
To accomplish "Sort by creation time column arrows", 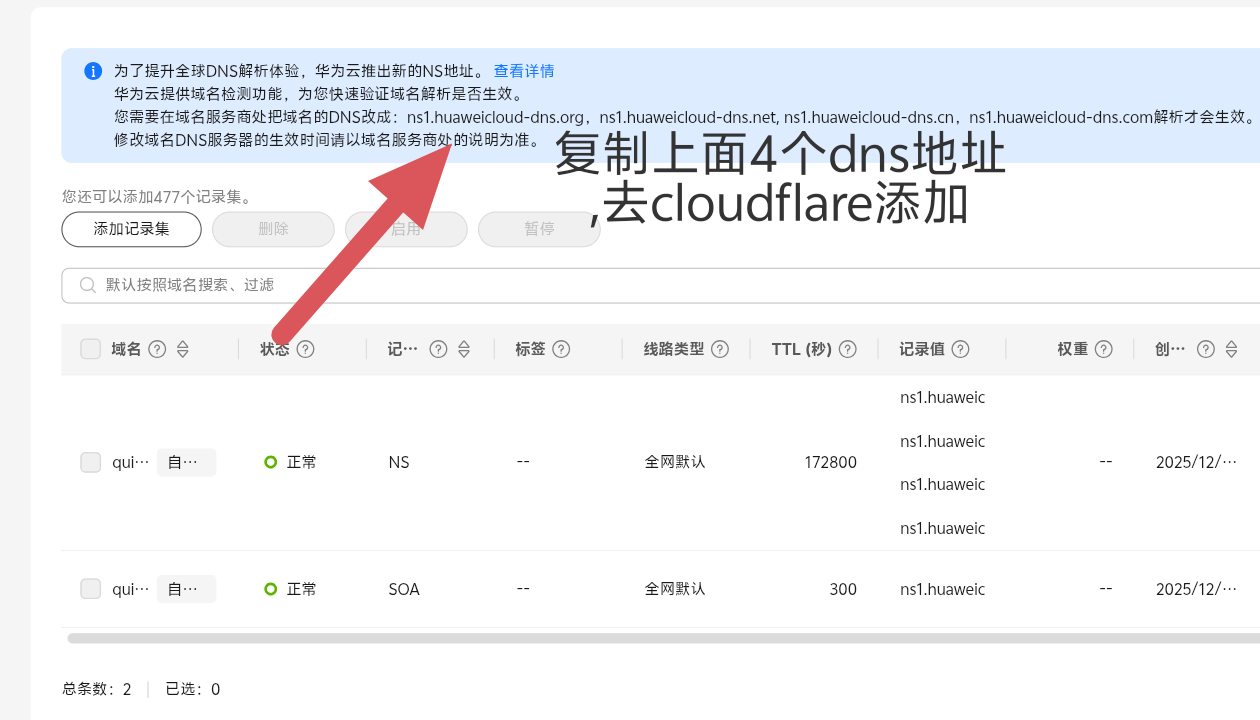I will [x=1231, y=349].
